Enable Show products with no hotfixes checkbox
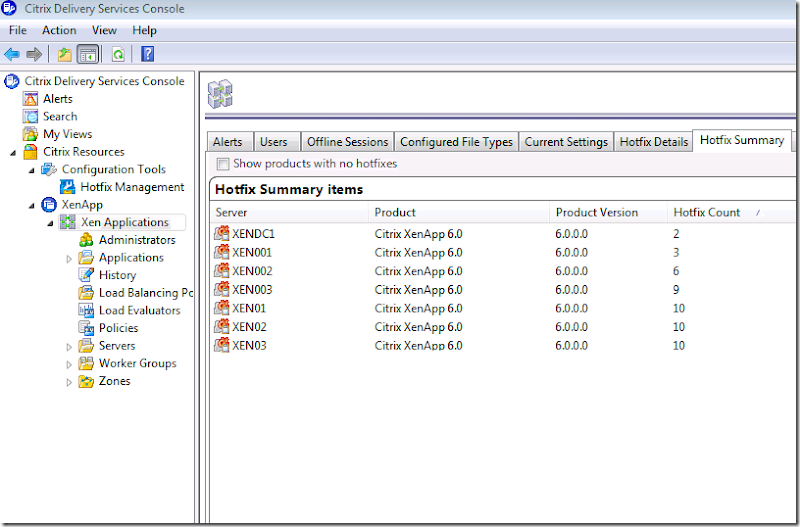 (x=222, y=164)
